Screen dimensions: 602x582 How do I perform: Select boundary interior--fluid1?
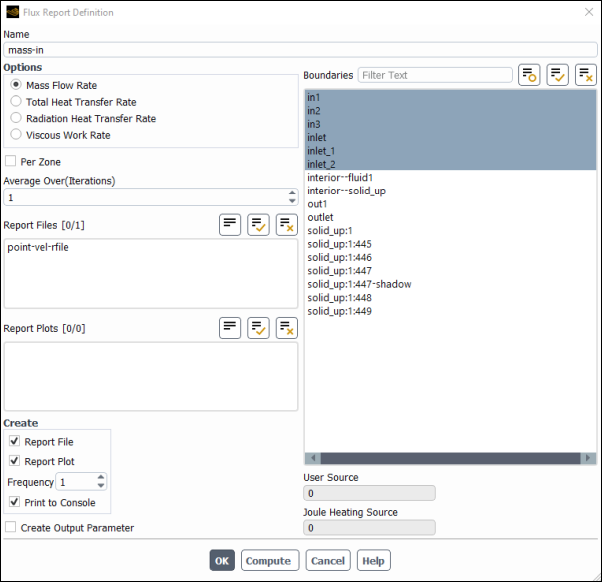click(450, 178)
